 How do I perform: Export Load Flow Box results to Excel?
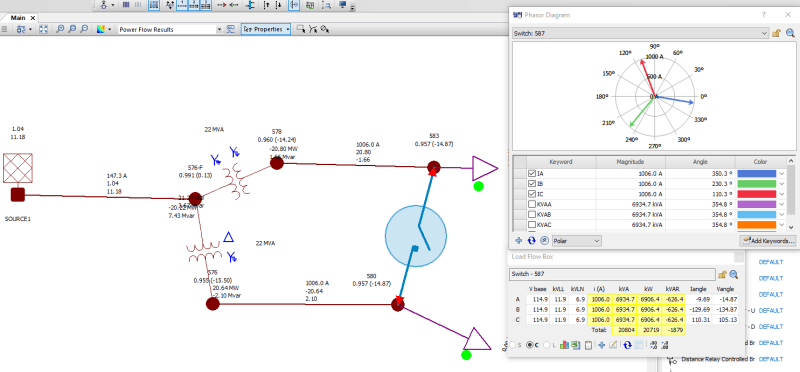[575, 345]
